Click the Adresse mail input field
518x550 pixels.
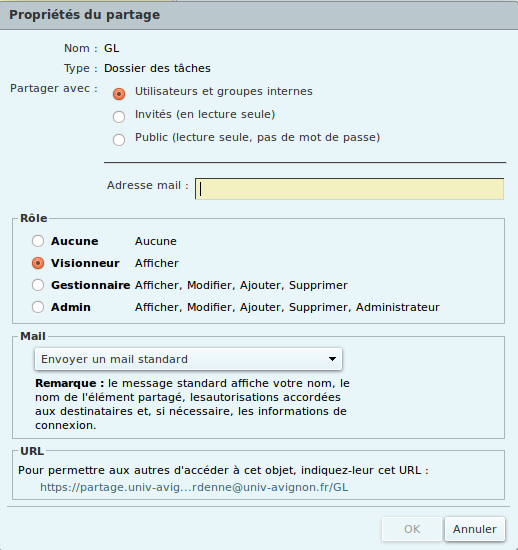coord(349,189)
